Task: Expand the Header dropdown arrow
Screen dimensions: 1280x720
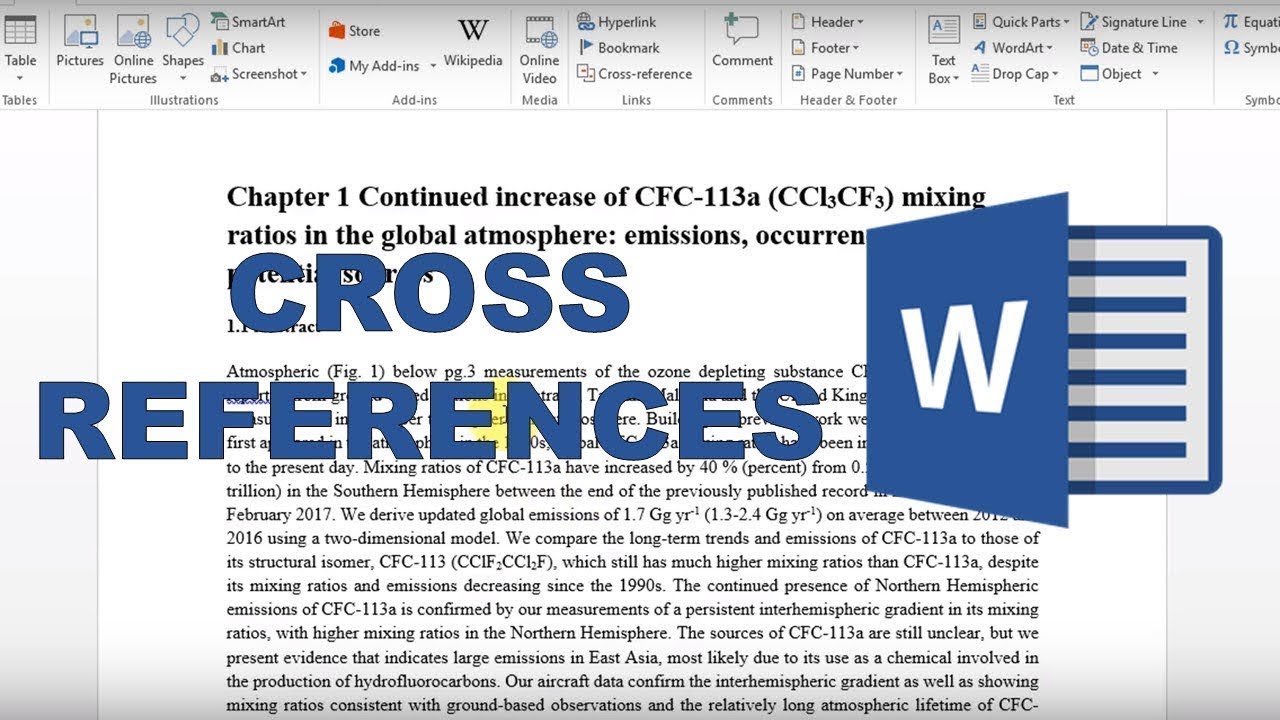Action: tap(860, 22)
